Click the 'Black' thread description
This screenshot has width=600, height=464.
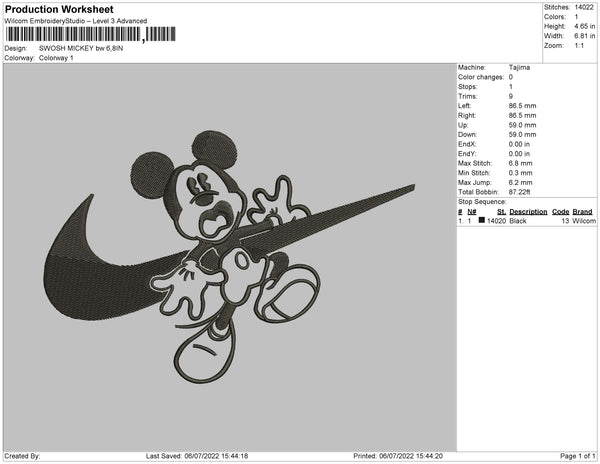tap(518, 221)
